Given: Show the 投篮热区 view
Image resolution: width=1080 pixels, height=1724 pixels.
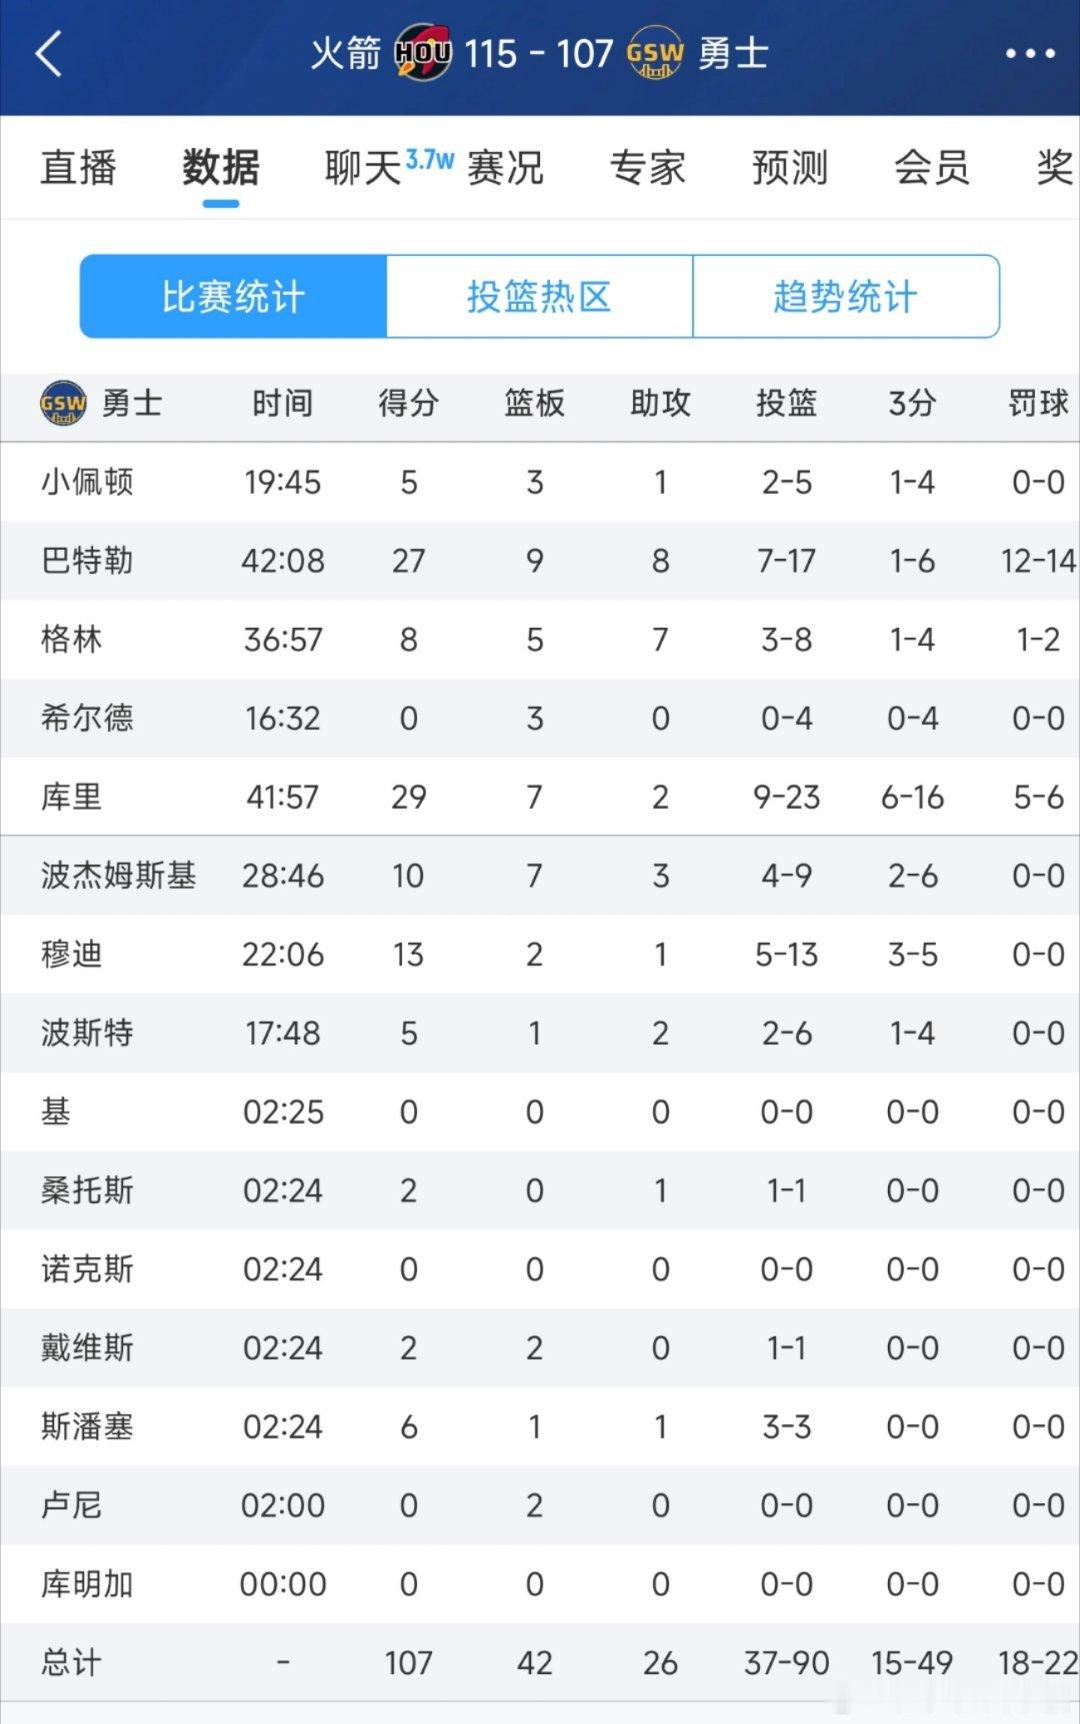Looking at the screenshot, I should click(539, 296).
